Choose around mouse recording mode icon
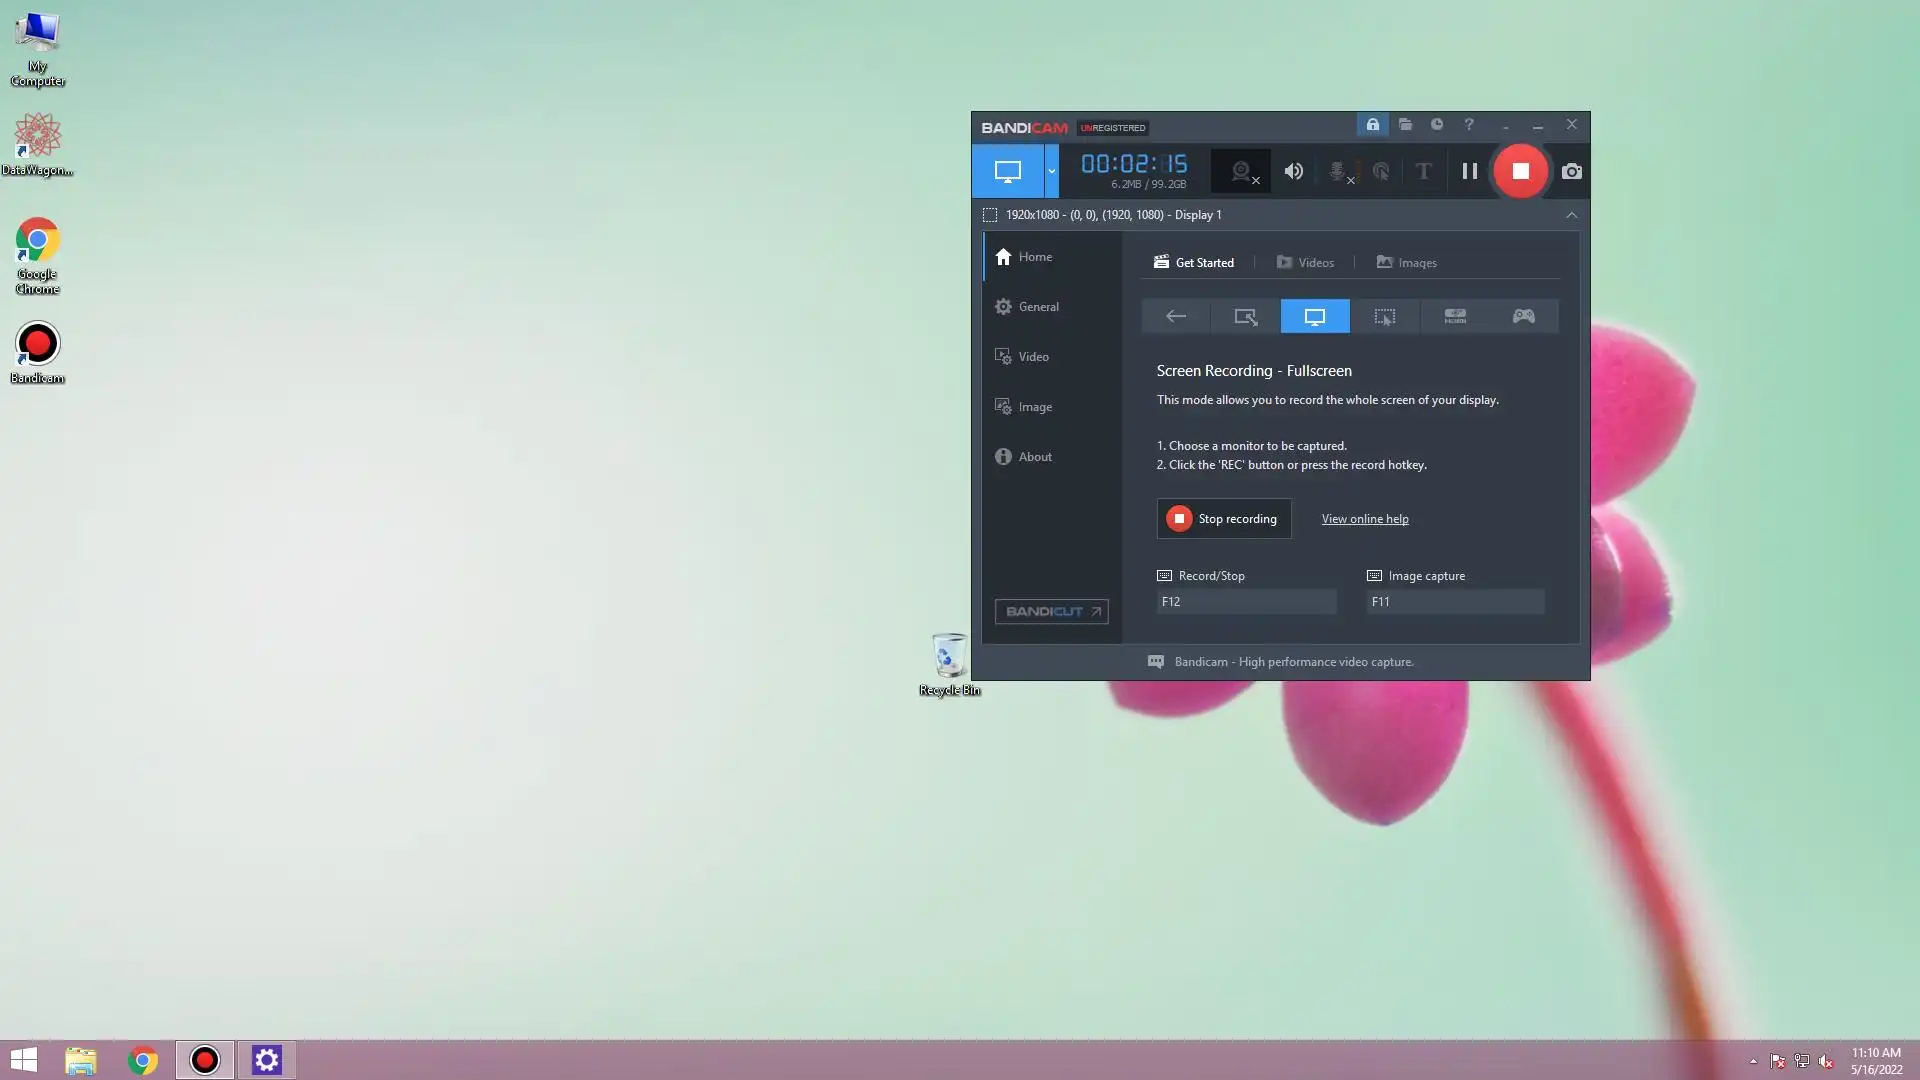 click(x=1384, y=316)
